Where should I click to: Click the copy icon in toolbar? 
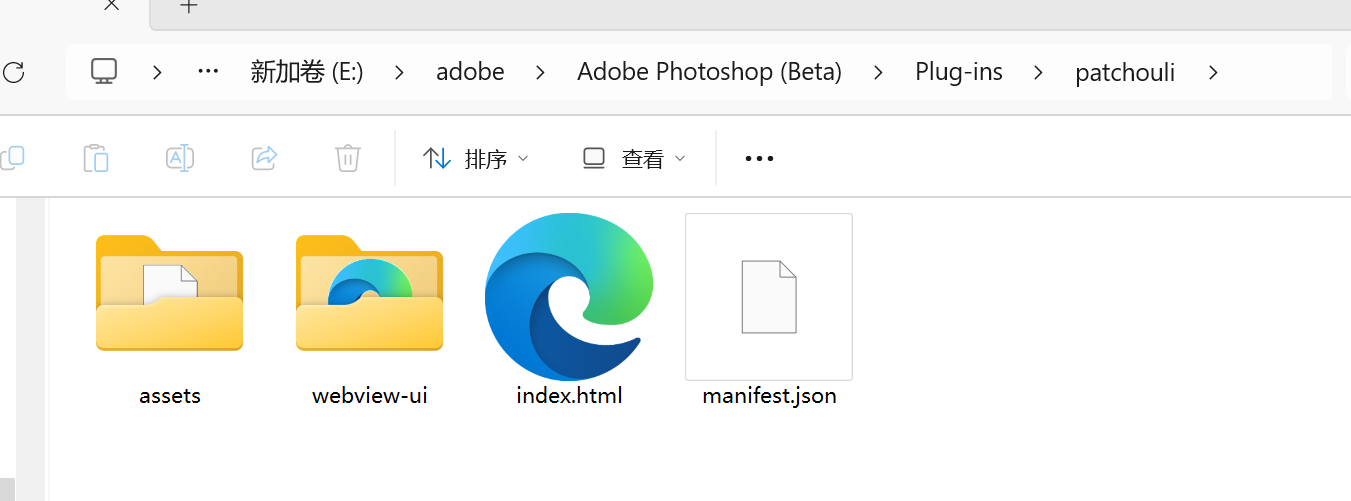[12, 158]
